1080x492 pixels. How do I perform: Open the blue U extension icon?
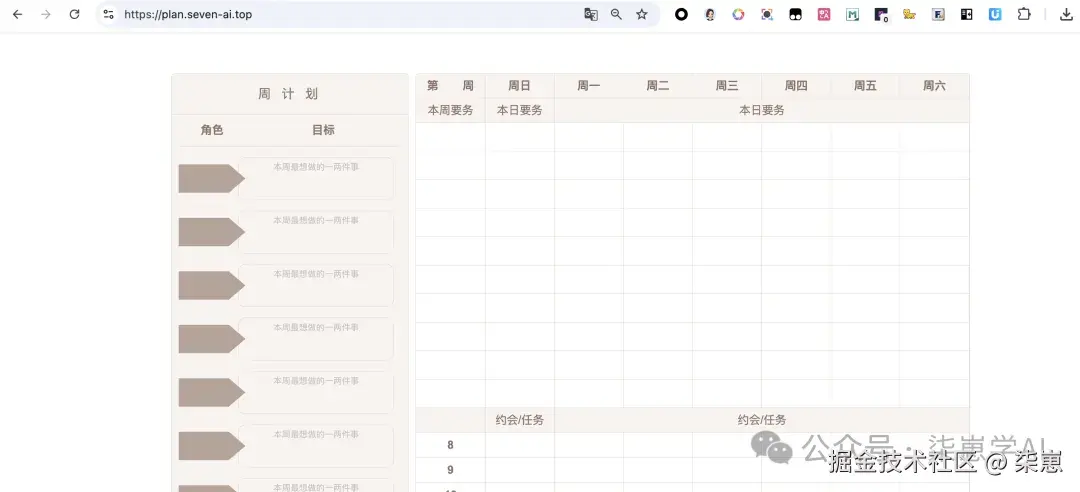995,14
